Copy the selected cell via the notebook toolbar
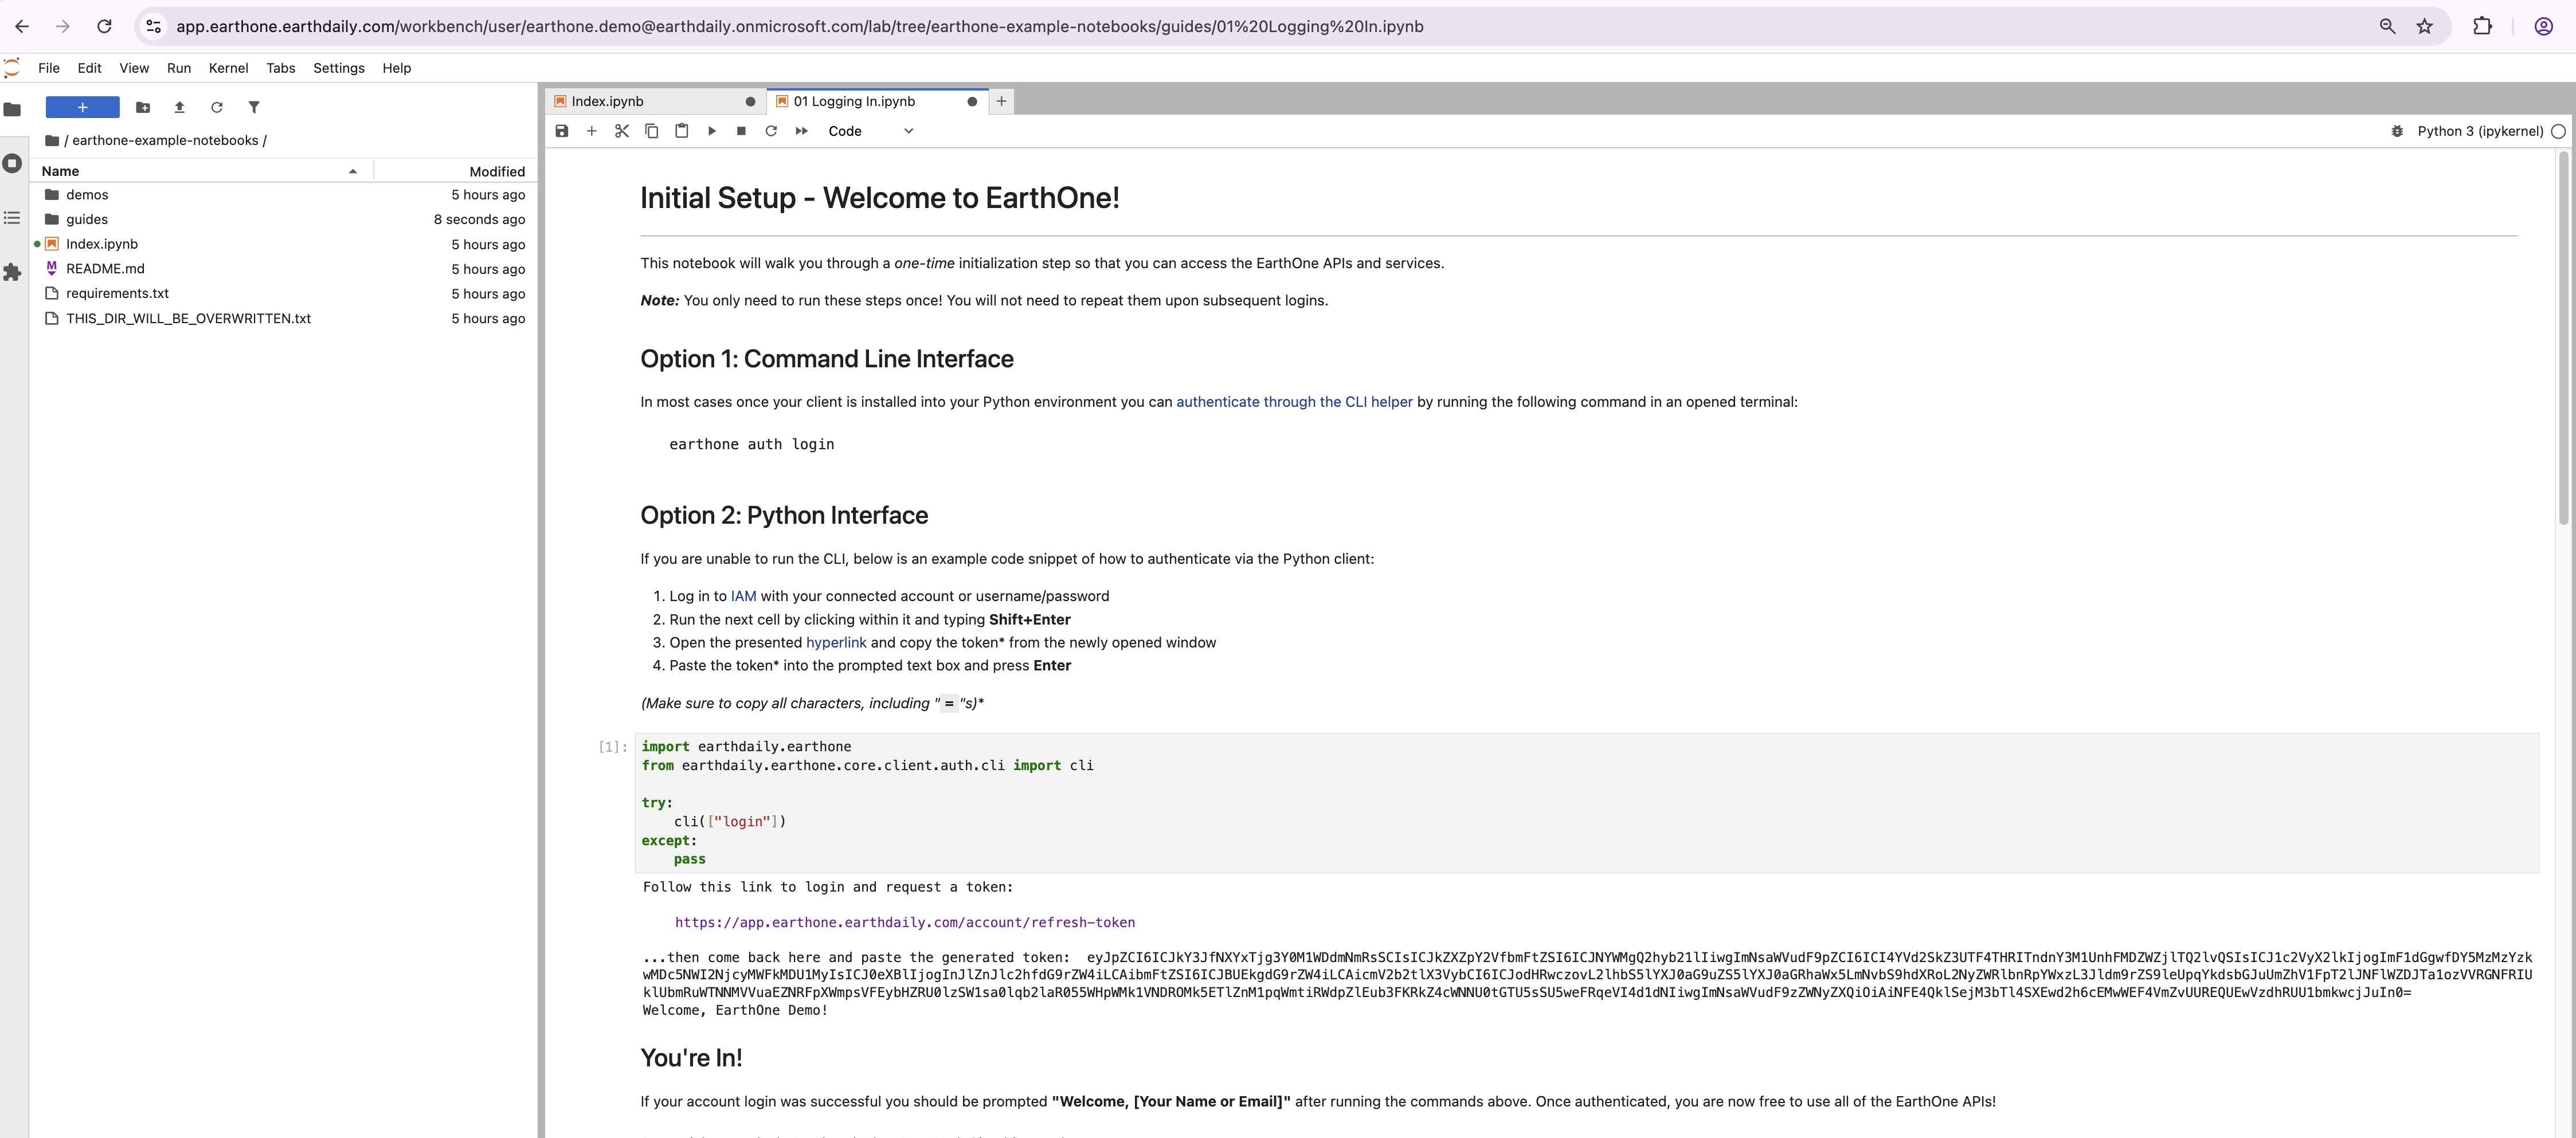The image size is (2576, 1138). (x=652, y=131)
